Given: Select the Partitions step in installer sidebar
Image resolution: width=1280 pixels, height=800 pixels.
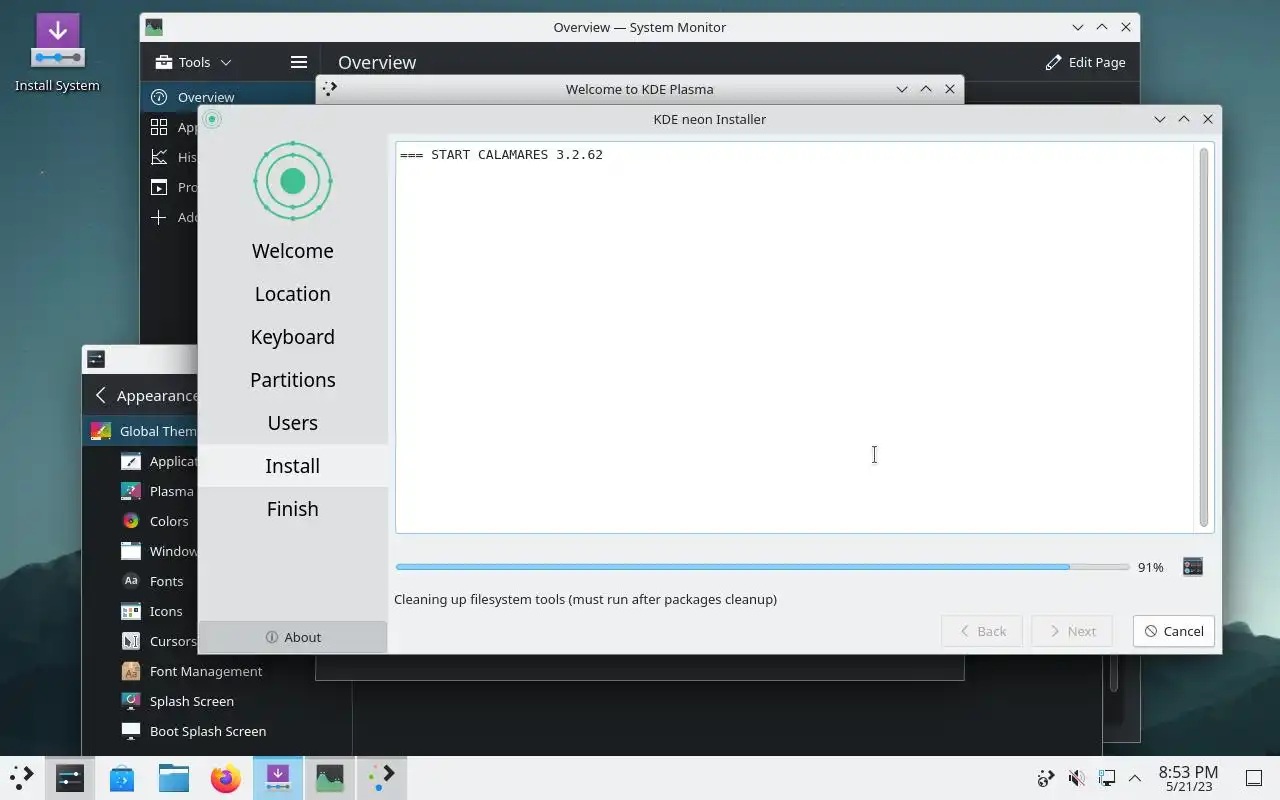Looking at the screenshot, I should coord(293,380).
